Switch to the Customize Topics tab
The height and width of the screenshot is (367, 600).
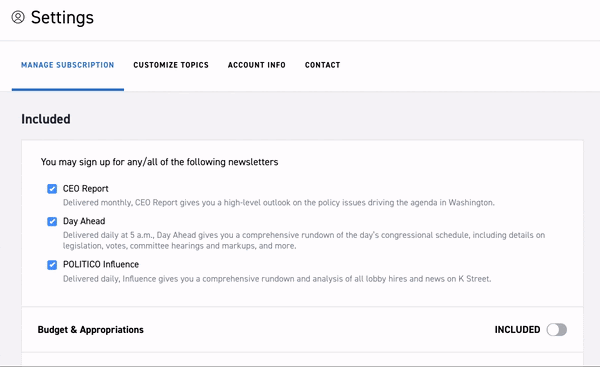(171, 65)
